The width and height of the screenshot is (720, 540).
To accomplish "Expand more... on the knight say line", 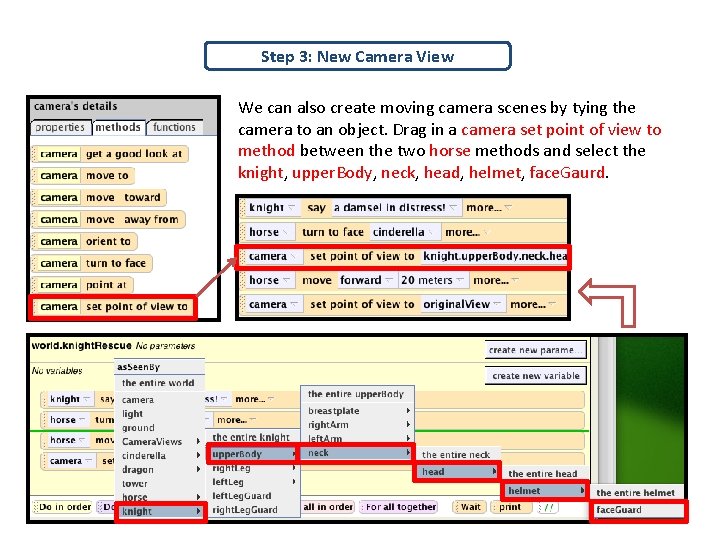I will tap(488, 208).
